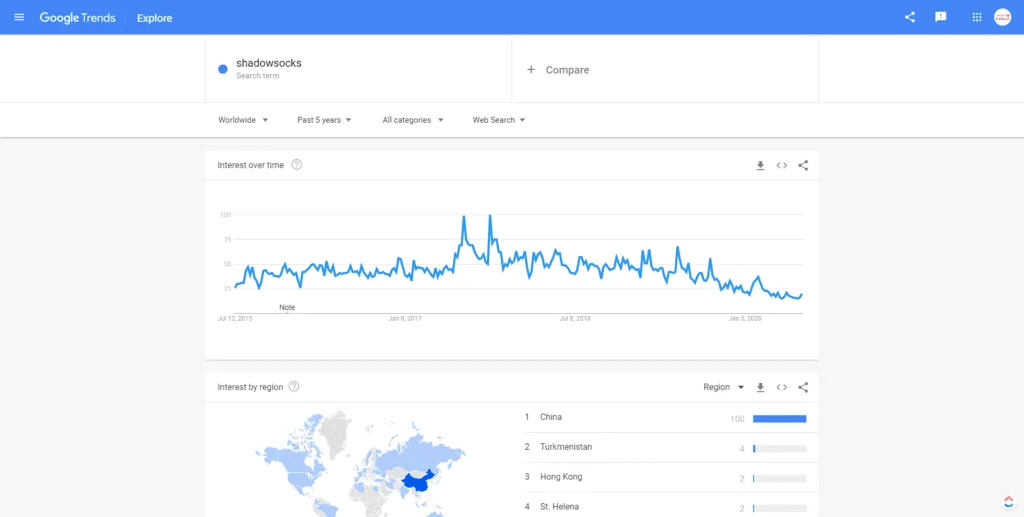Click the share icon in the header

(x=910, y=17)
